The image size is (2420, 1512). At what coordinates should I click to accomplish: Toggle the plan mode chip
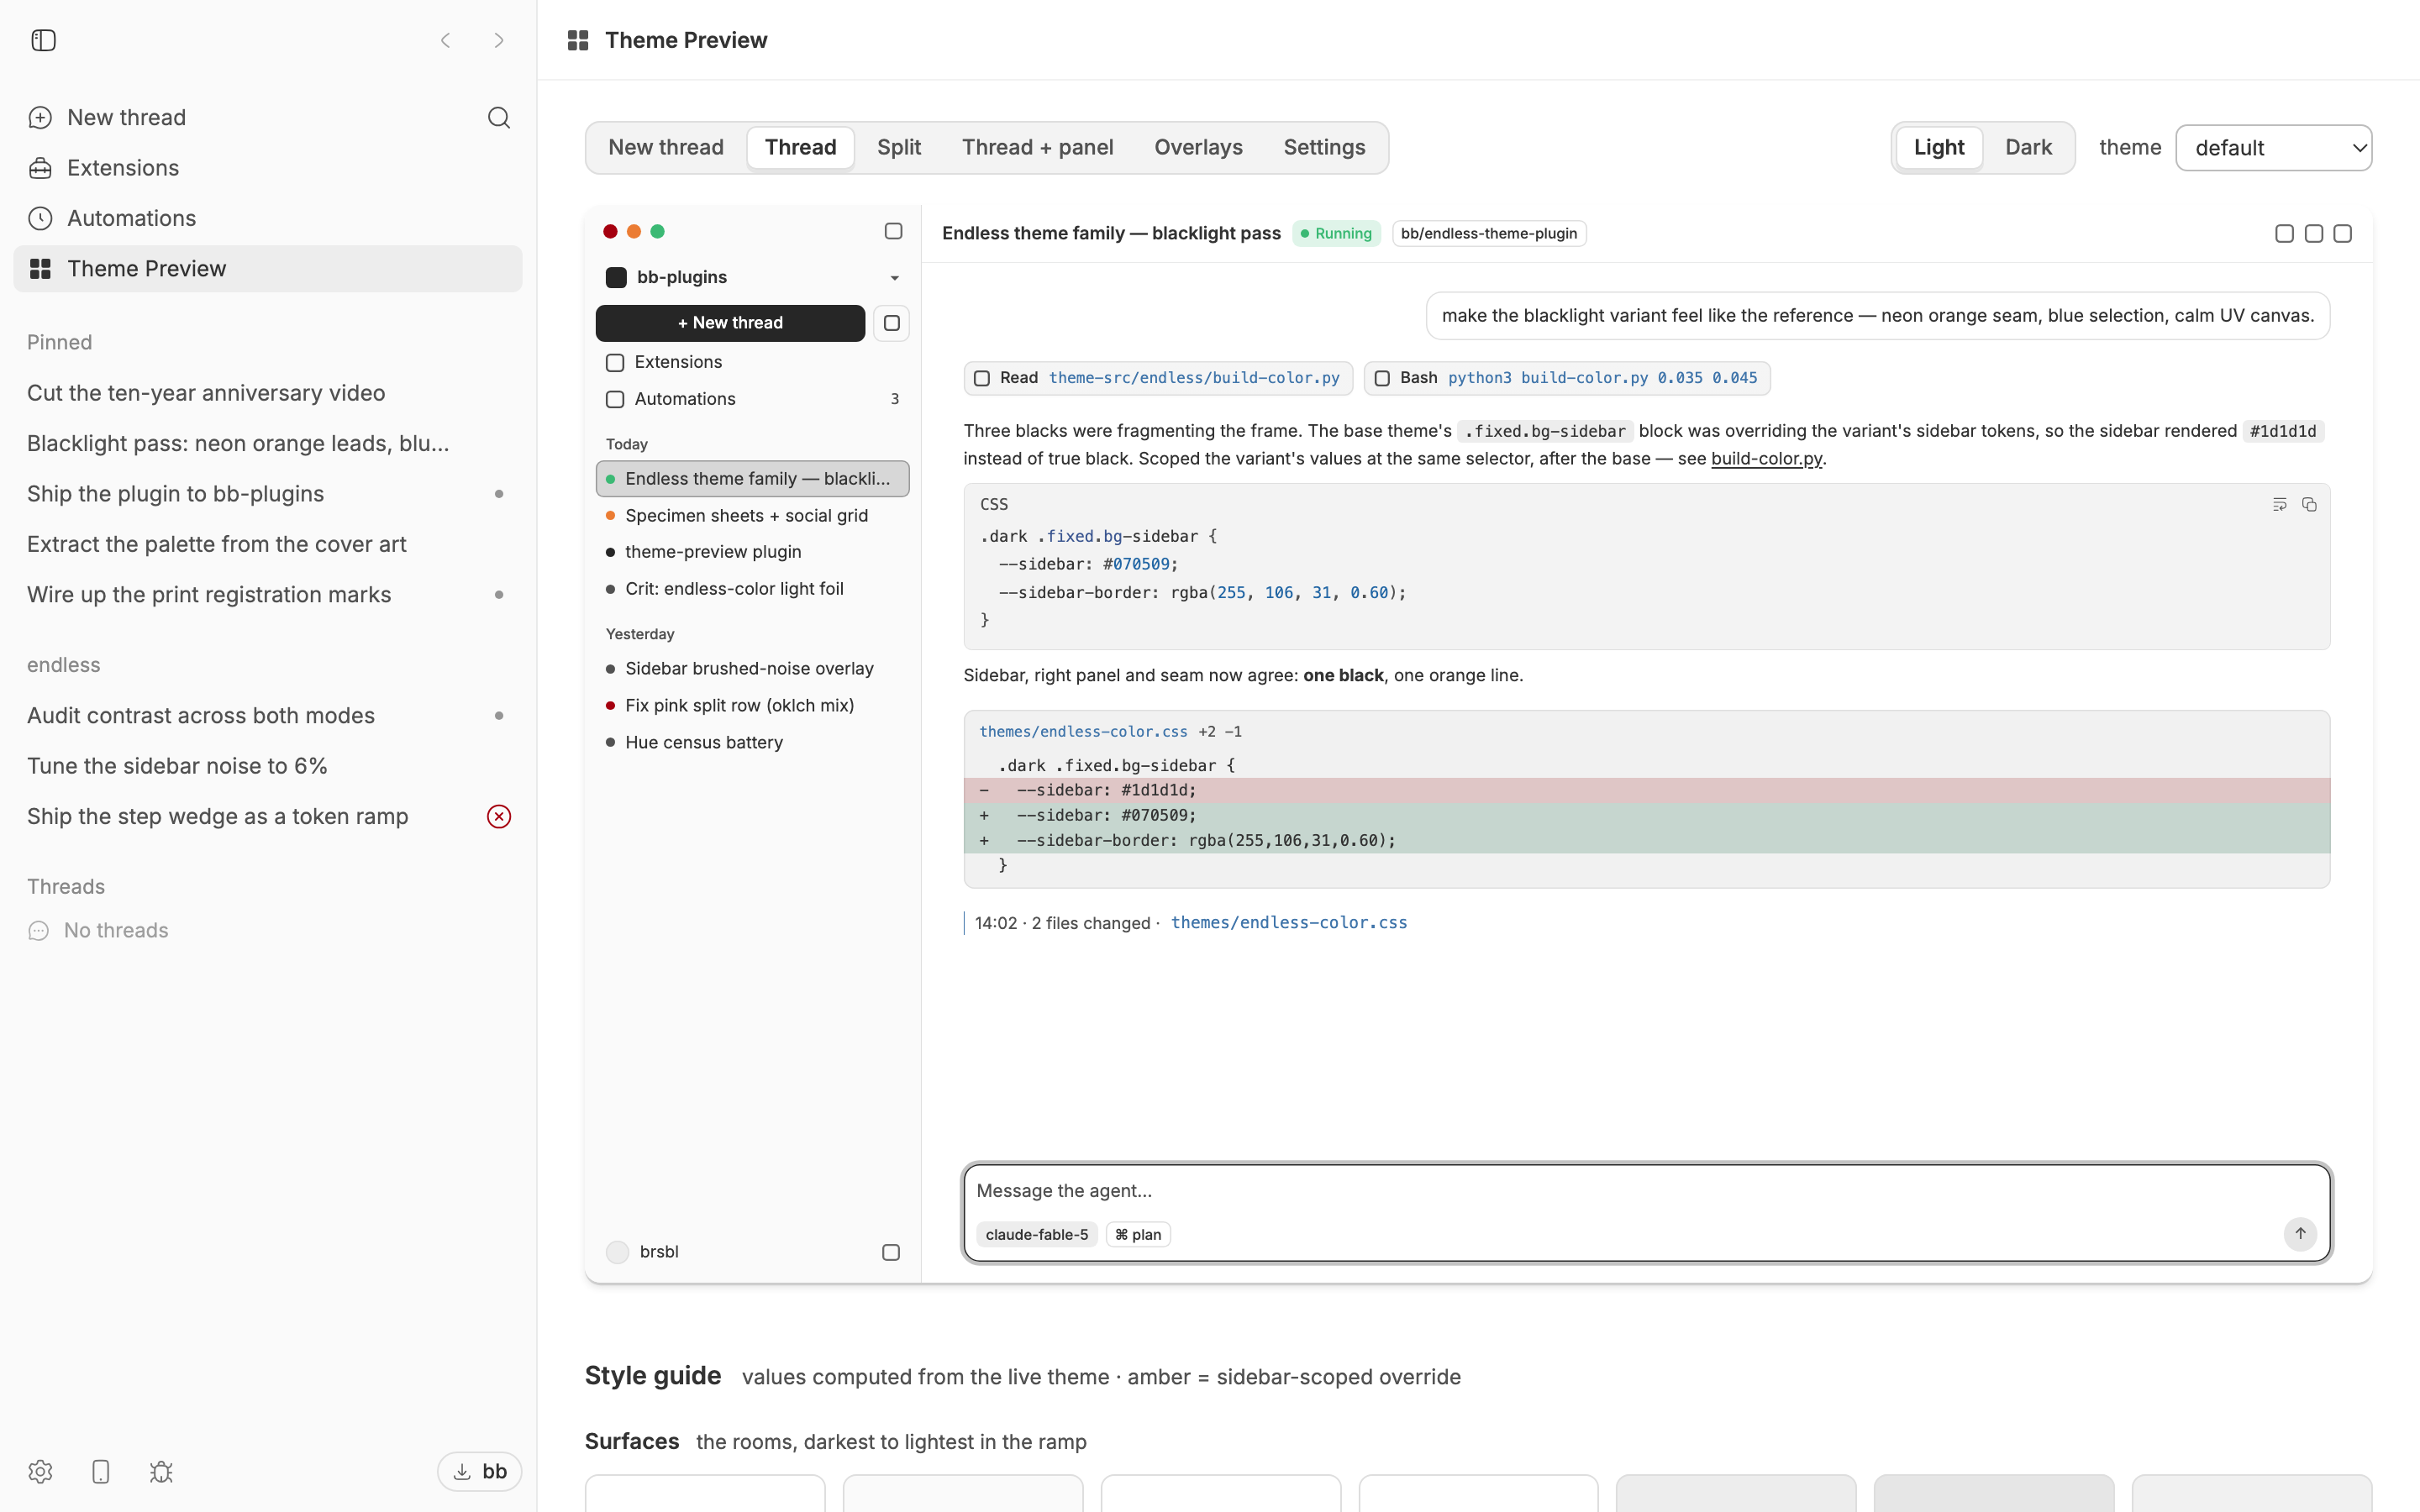click(x=1138, y=1235)
